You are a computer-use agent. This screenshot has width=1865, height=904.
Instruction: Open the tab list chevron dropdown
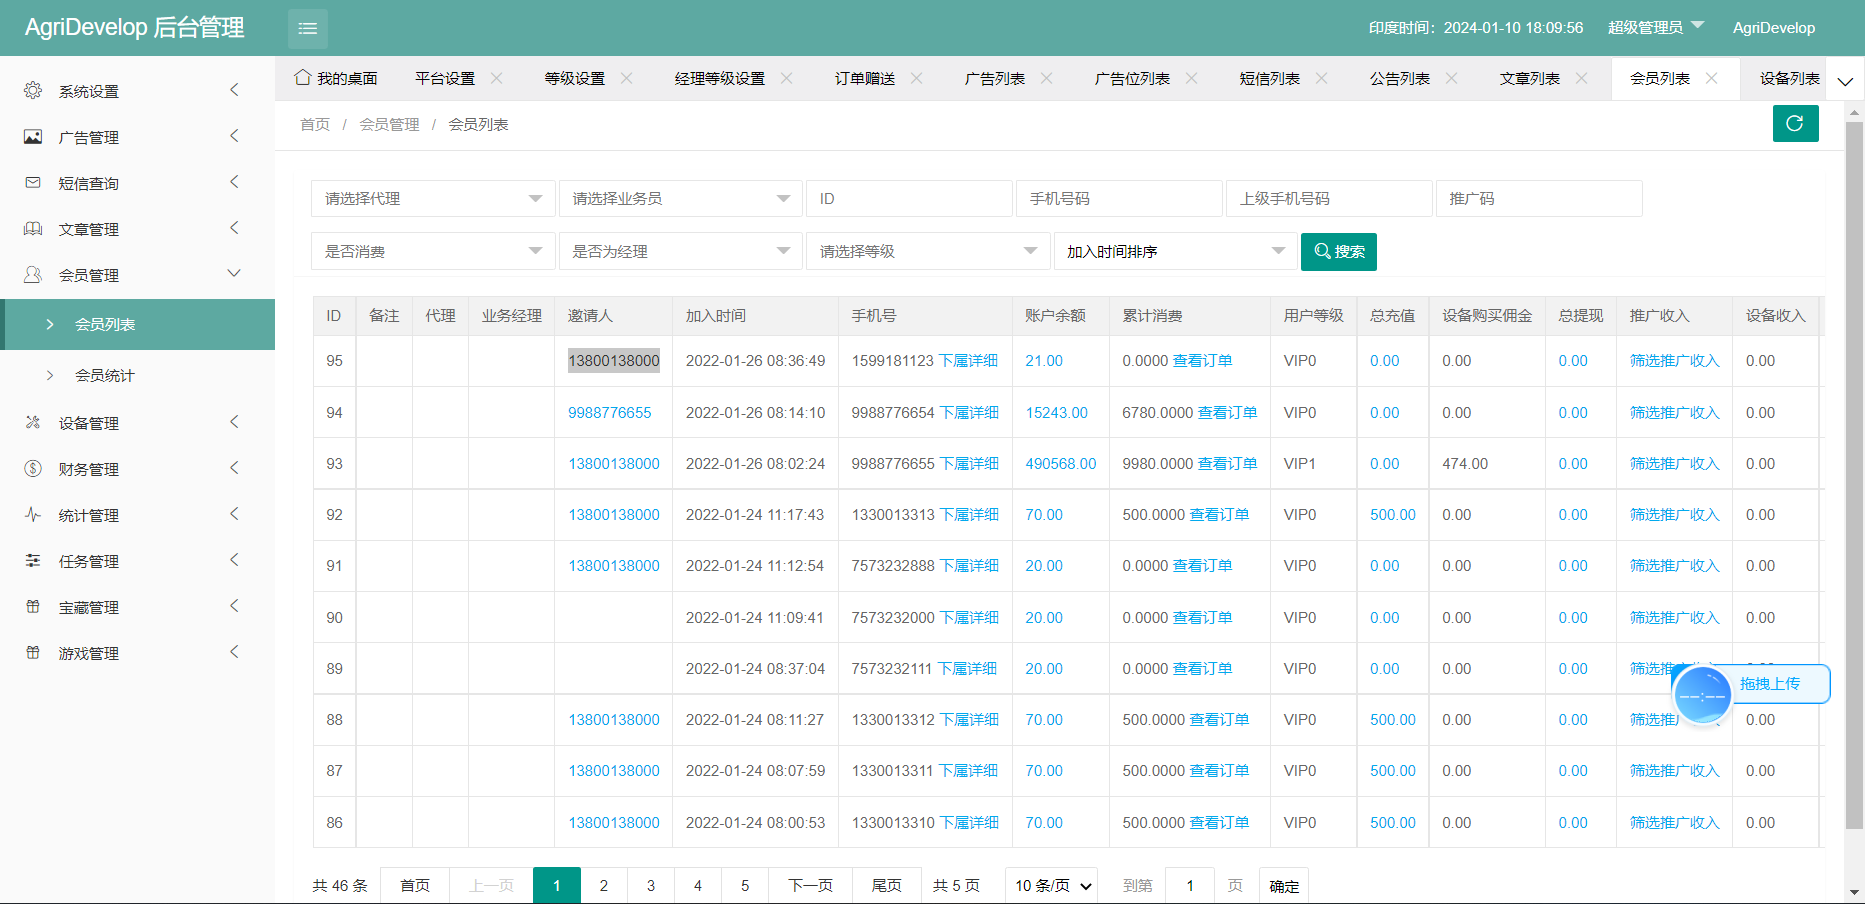1845,81
